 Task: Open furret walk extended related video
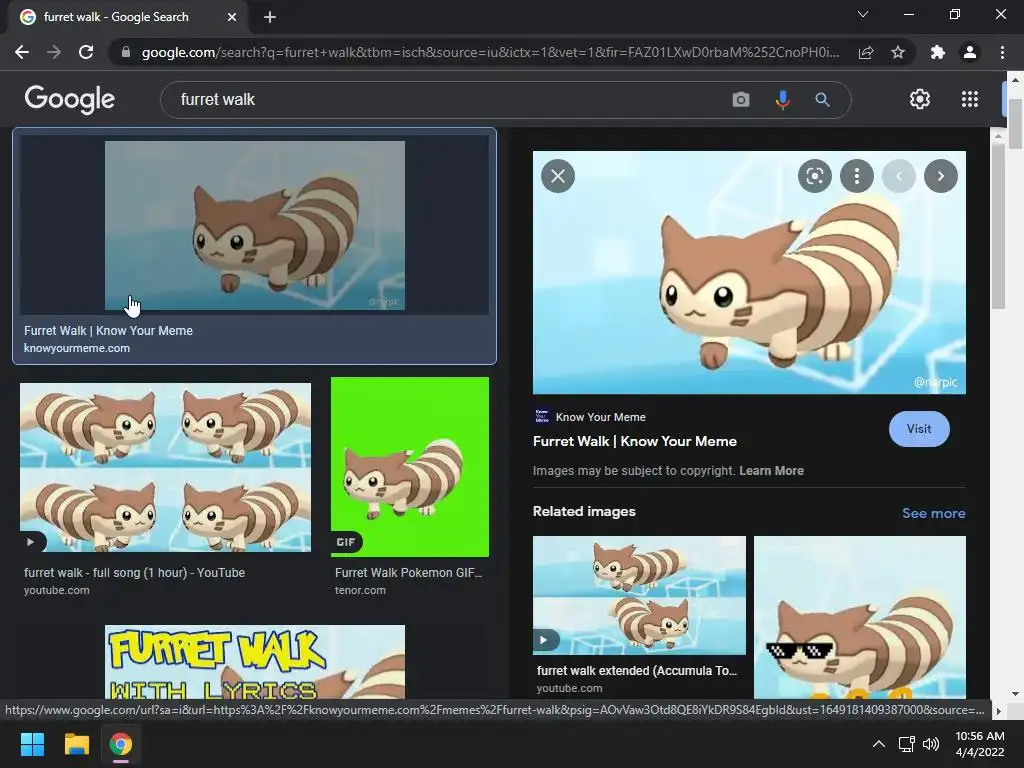click(639, 595)
